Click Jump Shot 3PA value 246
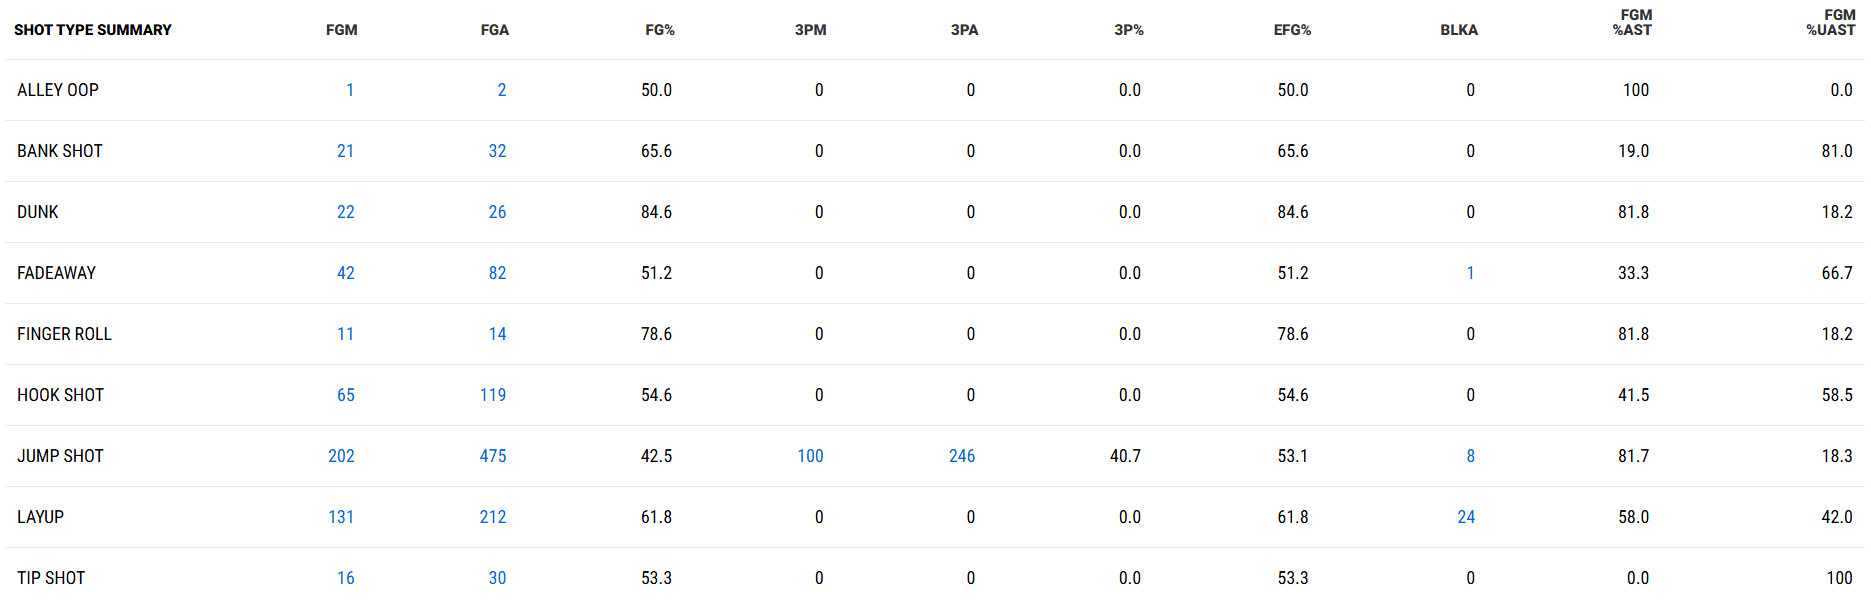Image resolution: width=1871 pixels, height=612 pixels. (x=962, y=456)
